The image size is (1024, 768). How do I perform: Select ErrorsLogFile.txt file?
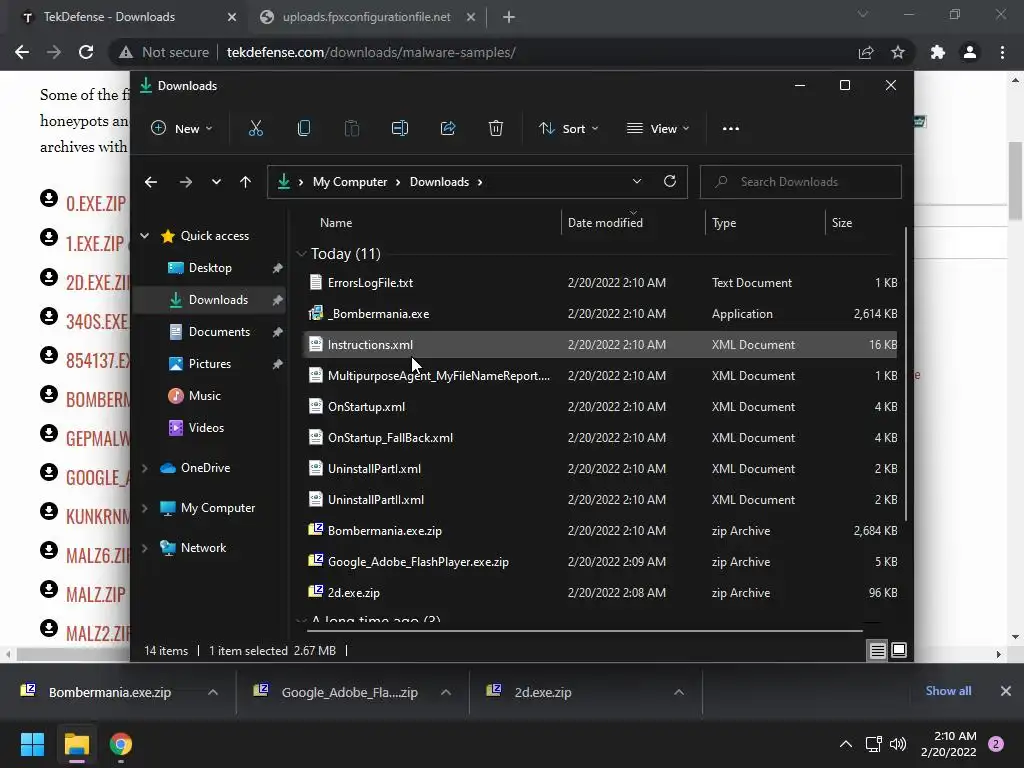click(x=600, y=283)
